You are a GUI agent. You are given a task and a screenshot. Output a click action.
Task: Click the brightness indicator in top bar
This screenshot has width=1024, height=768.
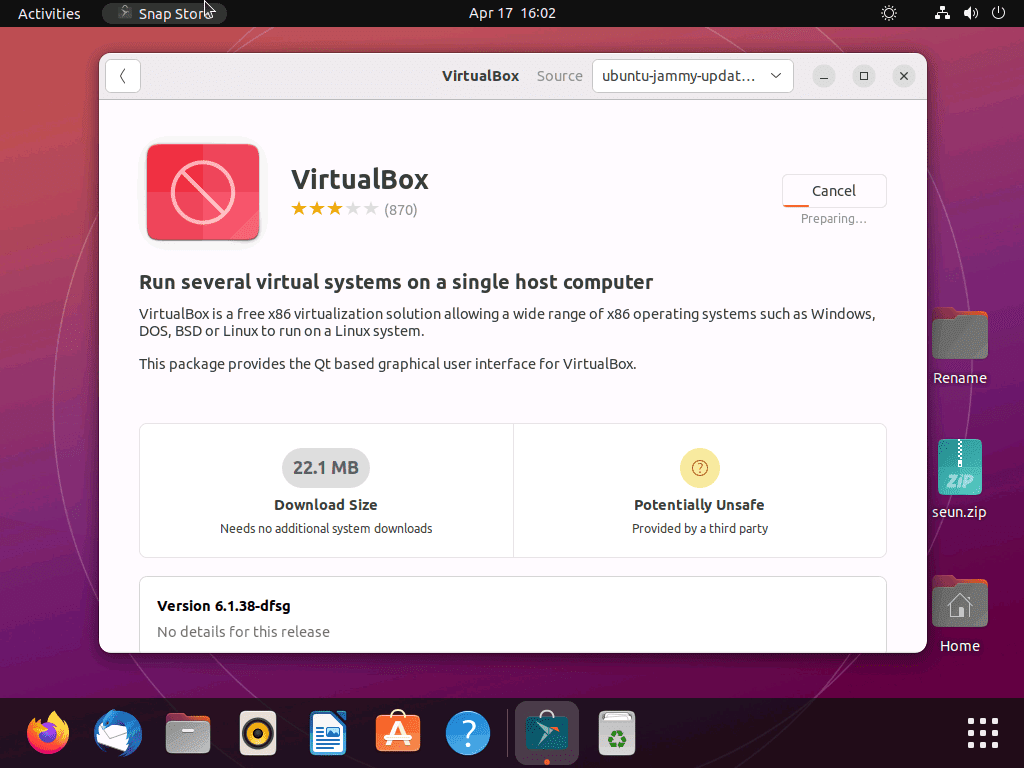tap(889, 13)
